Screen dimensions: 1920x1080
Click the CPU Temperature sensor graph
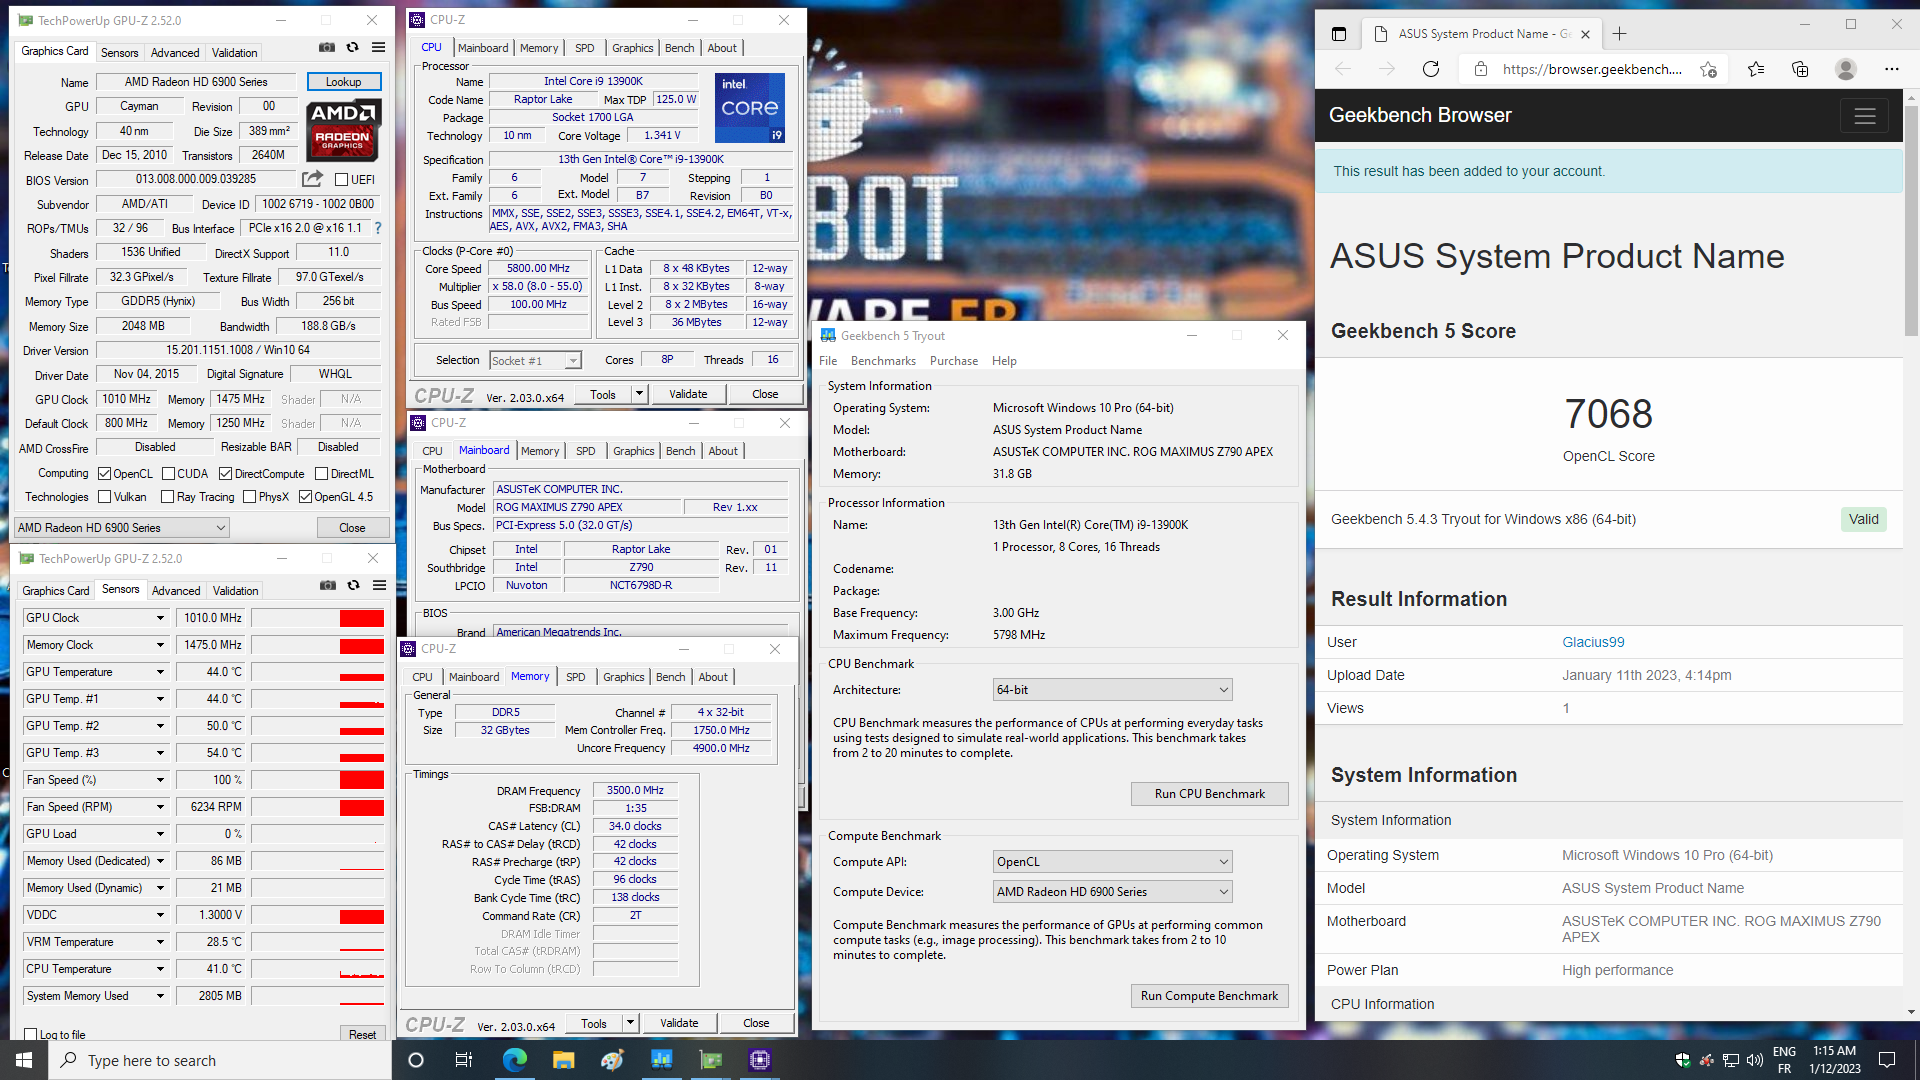318,969
